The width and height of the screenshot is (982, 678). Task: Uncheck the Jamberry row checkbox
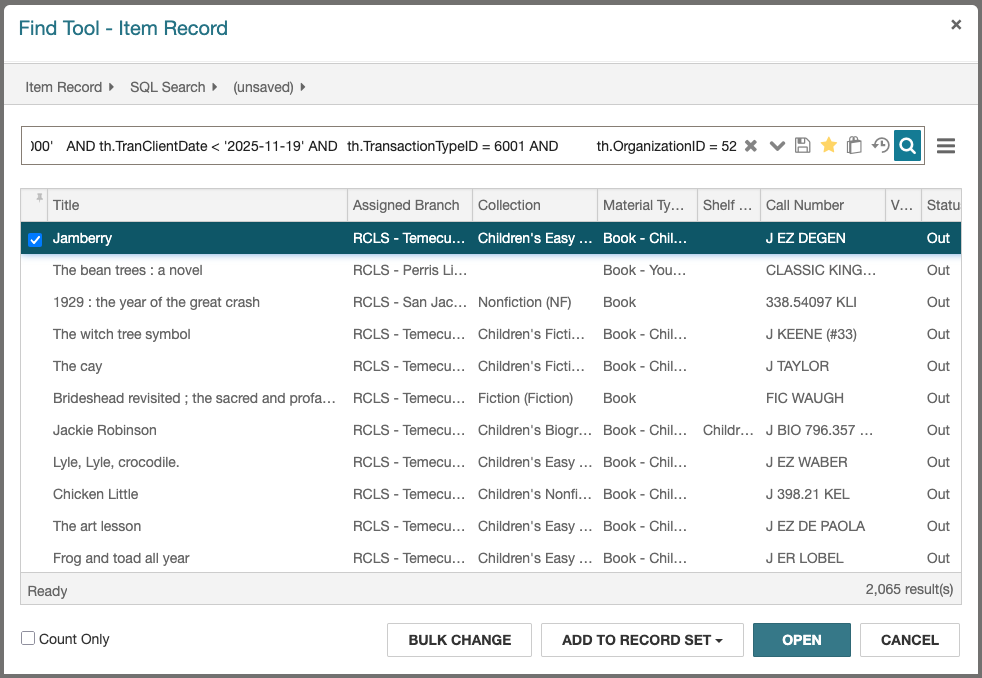(35, 238)
